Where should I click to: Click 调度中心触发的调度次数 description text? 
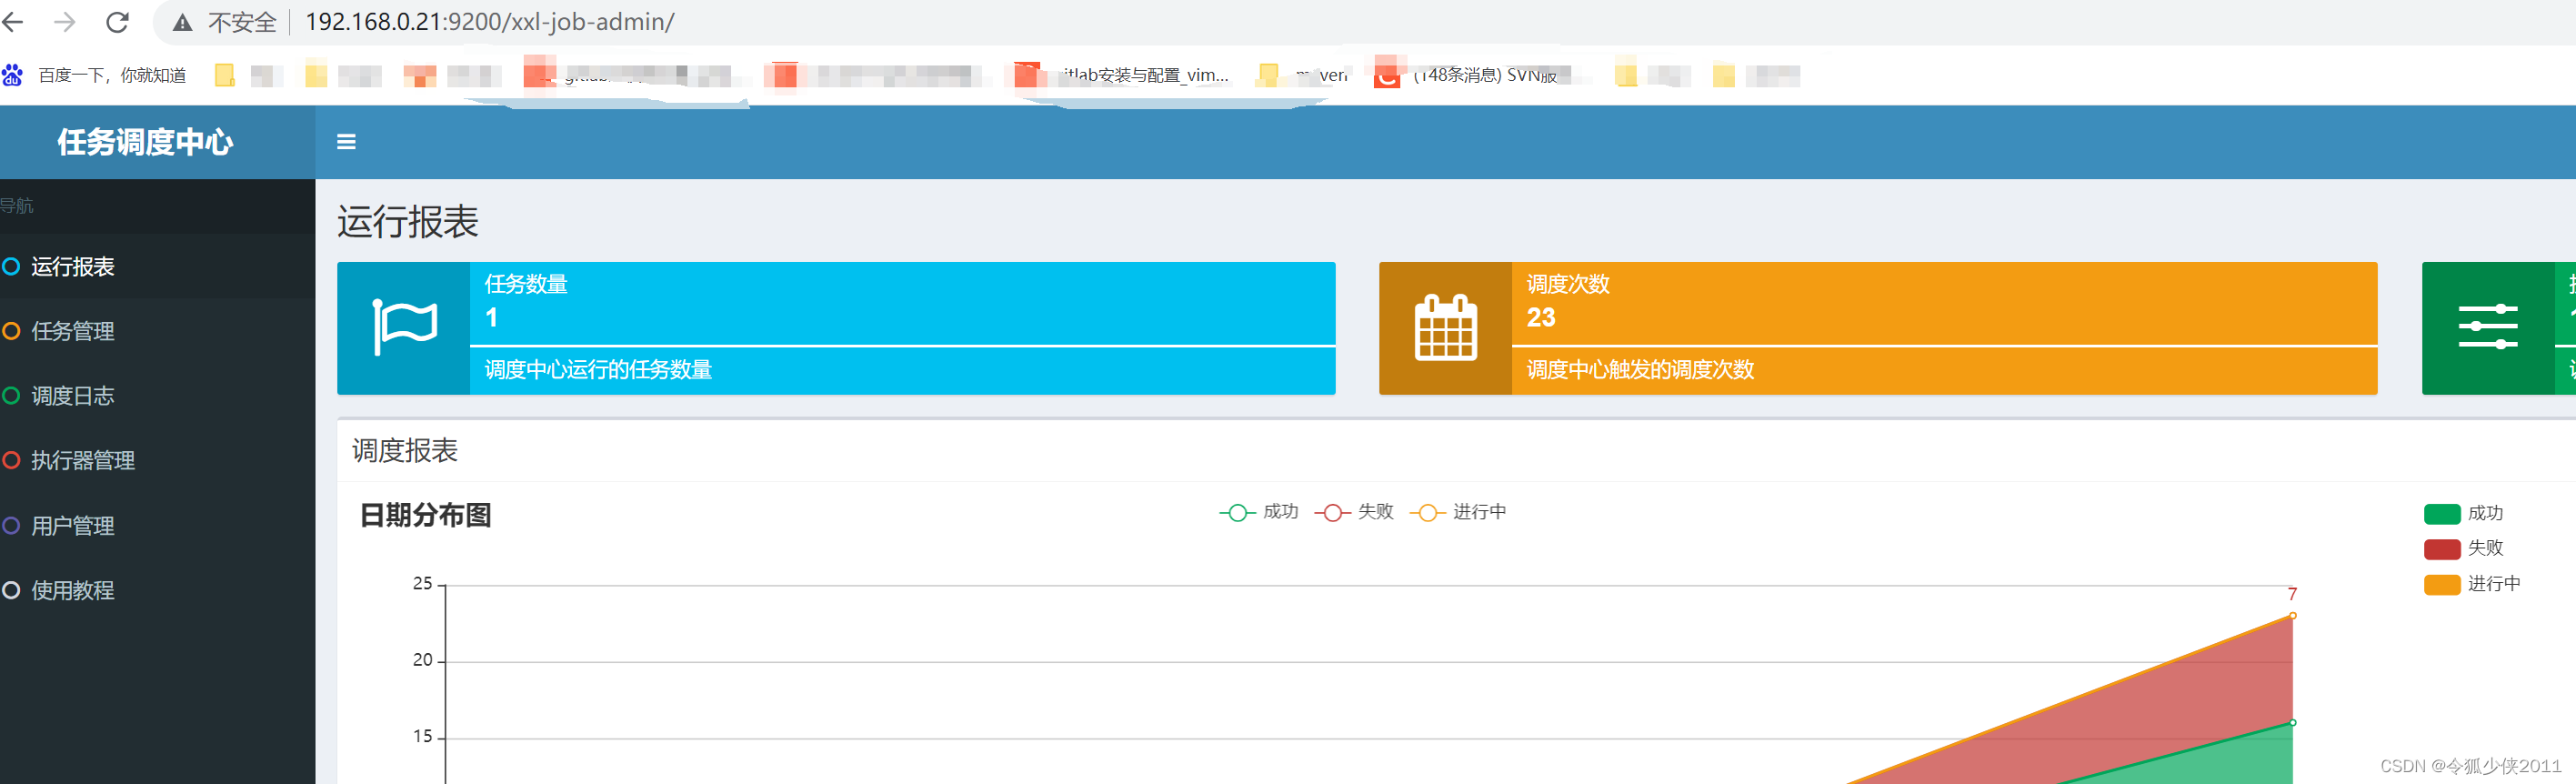(x=1640, y=370)
